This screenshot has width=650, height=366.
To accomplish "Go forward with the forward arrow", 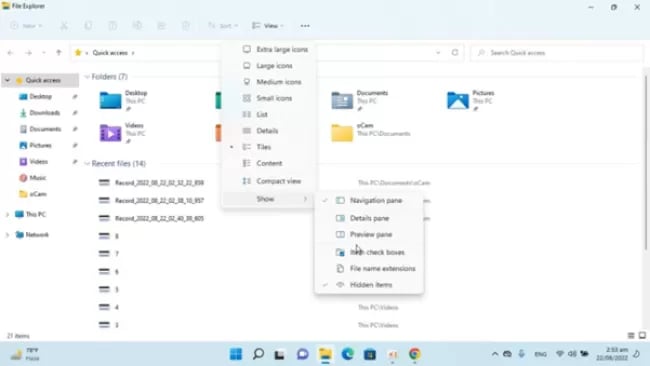I will pyautogui.click(x=28, y=53).
